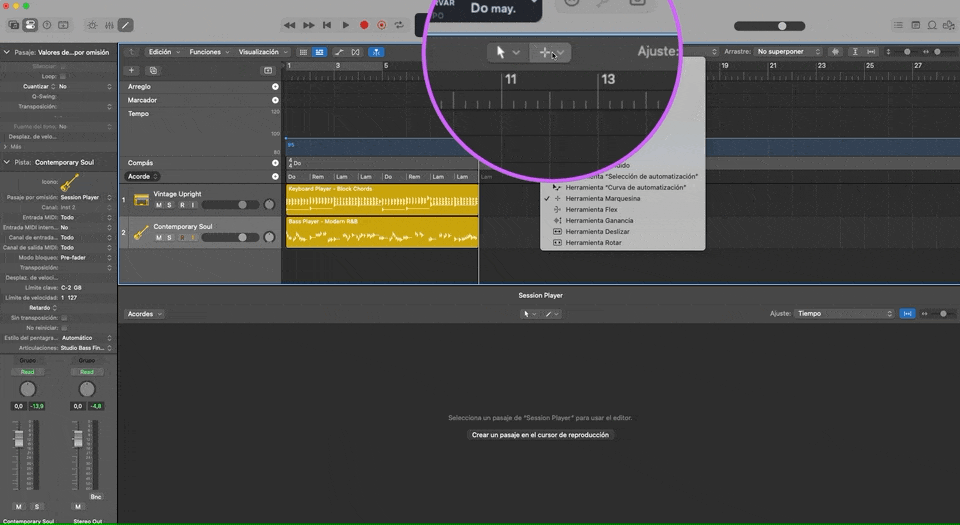Solo the Vintage Upright track
This screenshot has height=525, width=960.
170,205
